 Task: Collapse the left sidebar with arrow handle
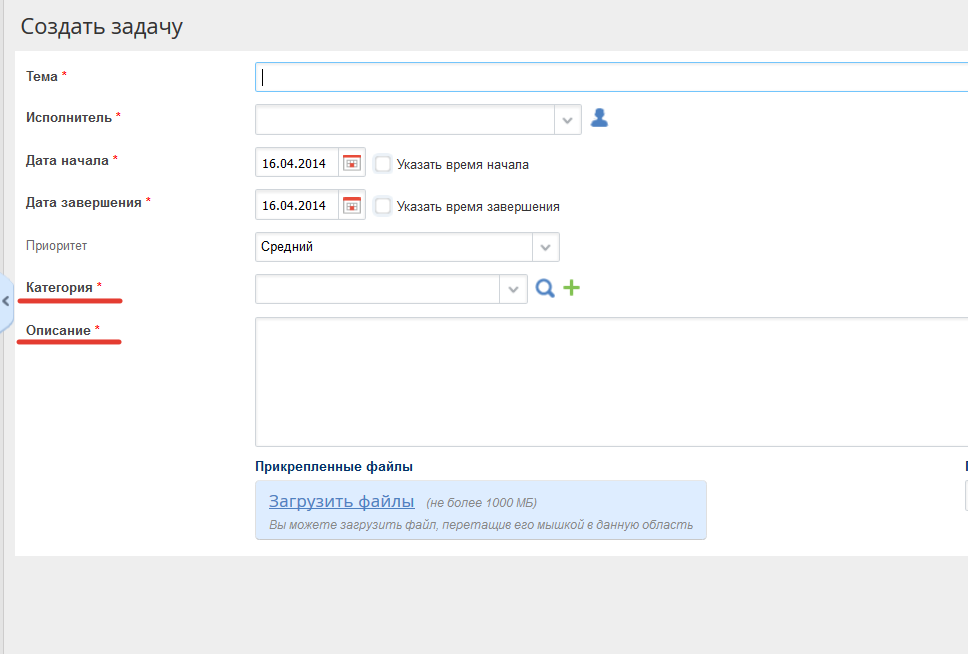(6, 300)
